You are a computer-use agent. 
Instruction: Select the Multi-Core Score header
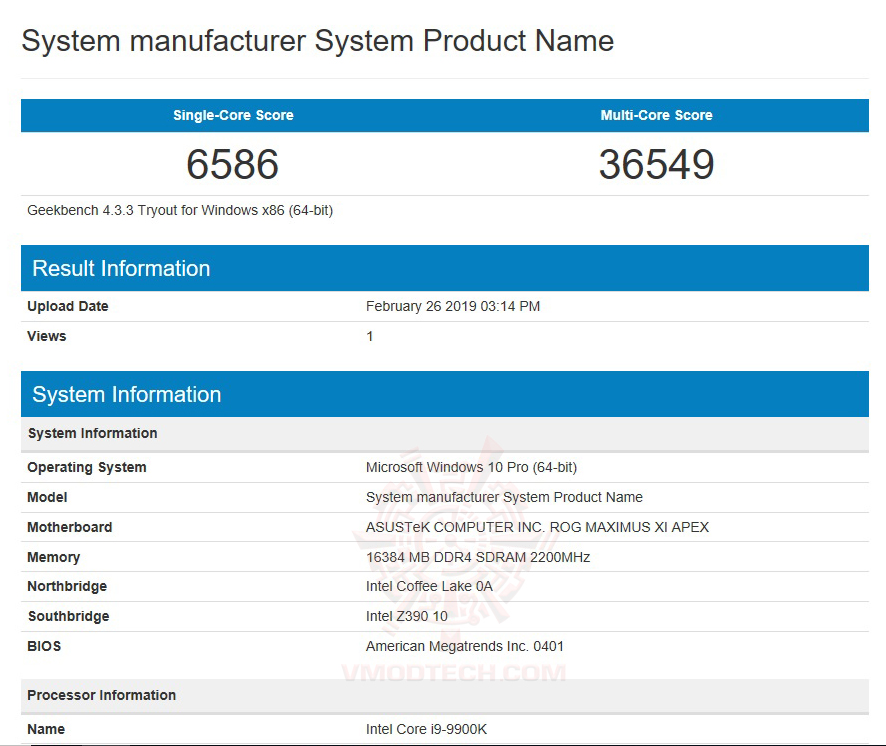(x=656, y=115)
